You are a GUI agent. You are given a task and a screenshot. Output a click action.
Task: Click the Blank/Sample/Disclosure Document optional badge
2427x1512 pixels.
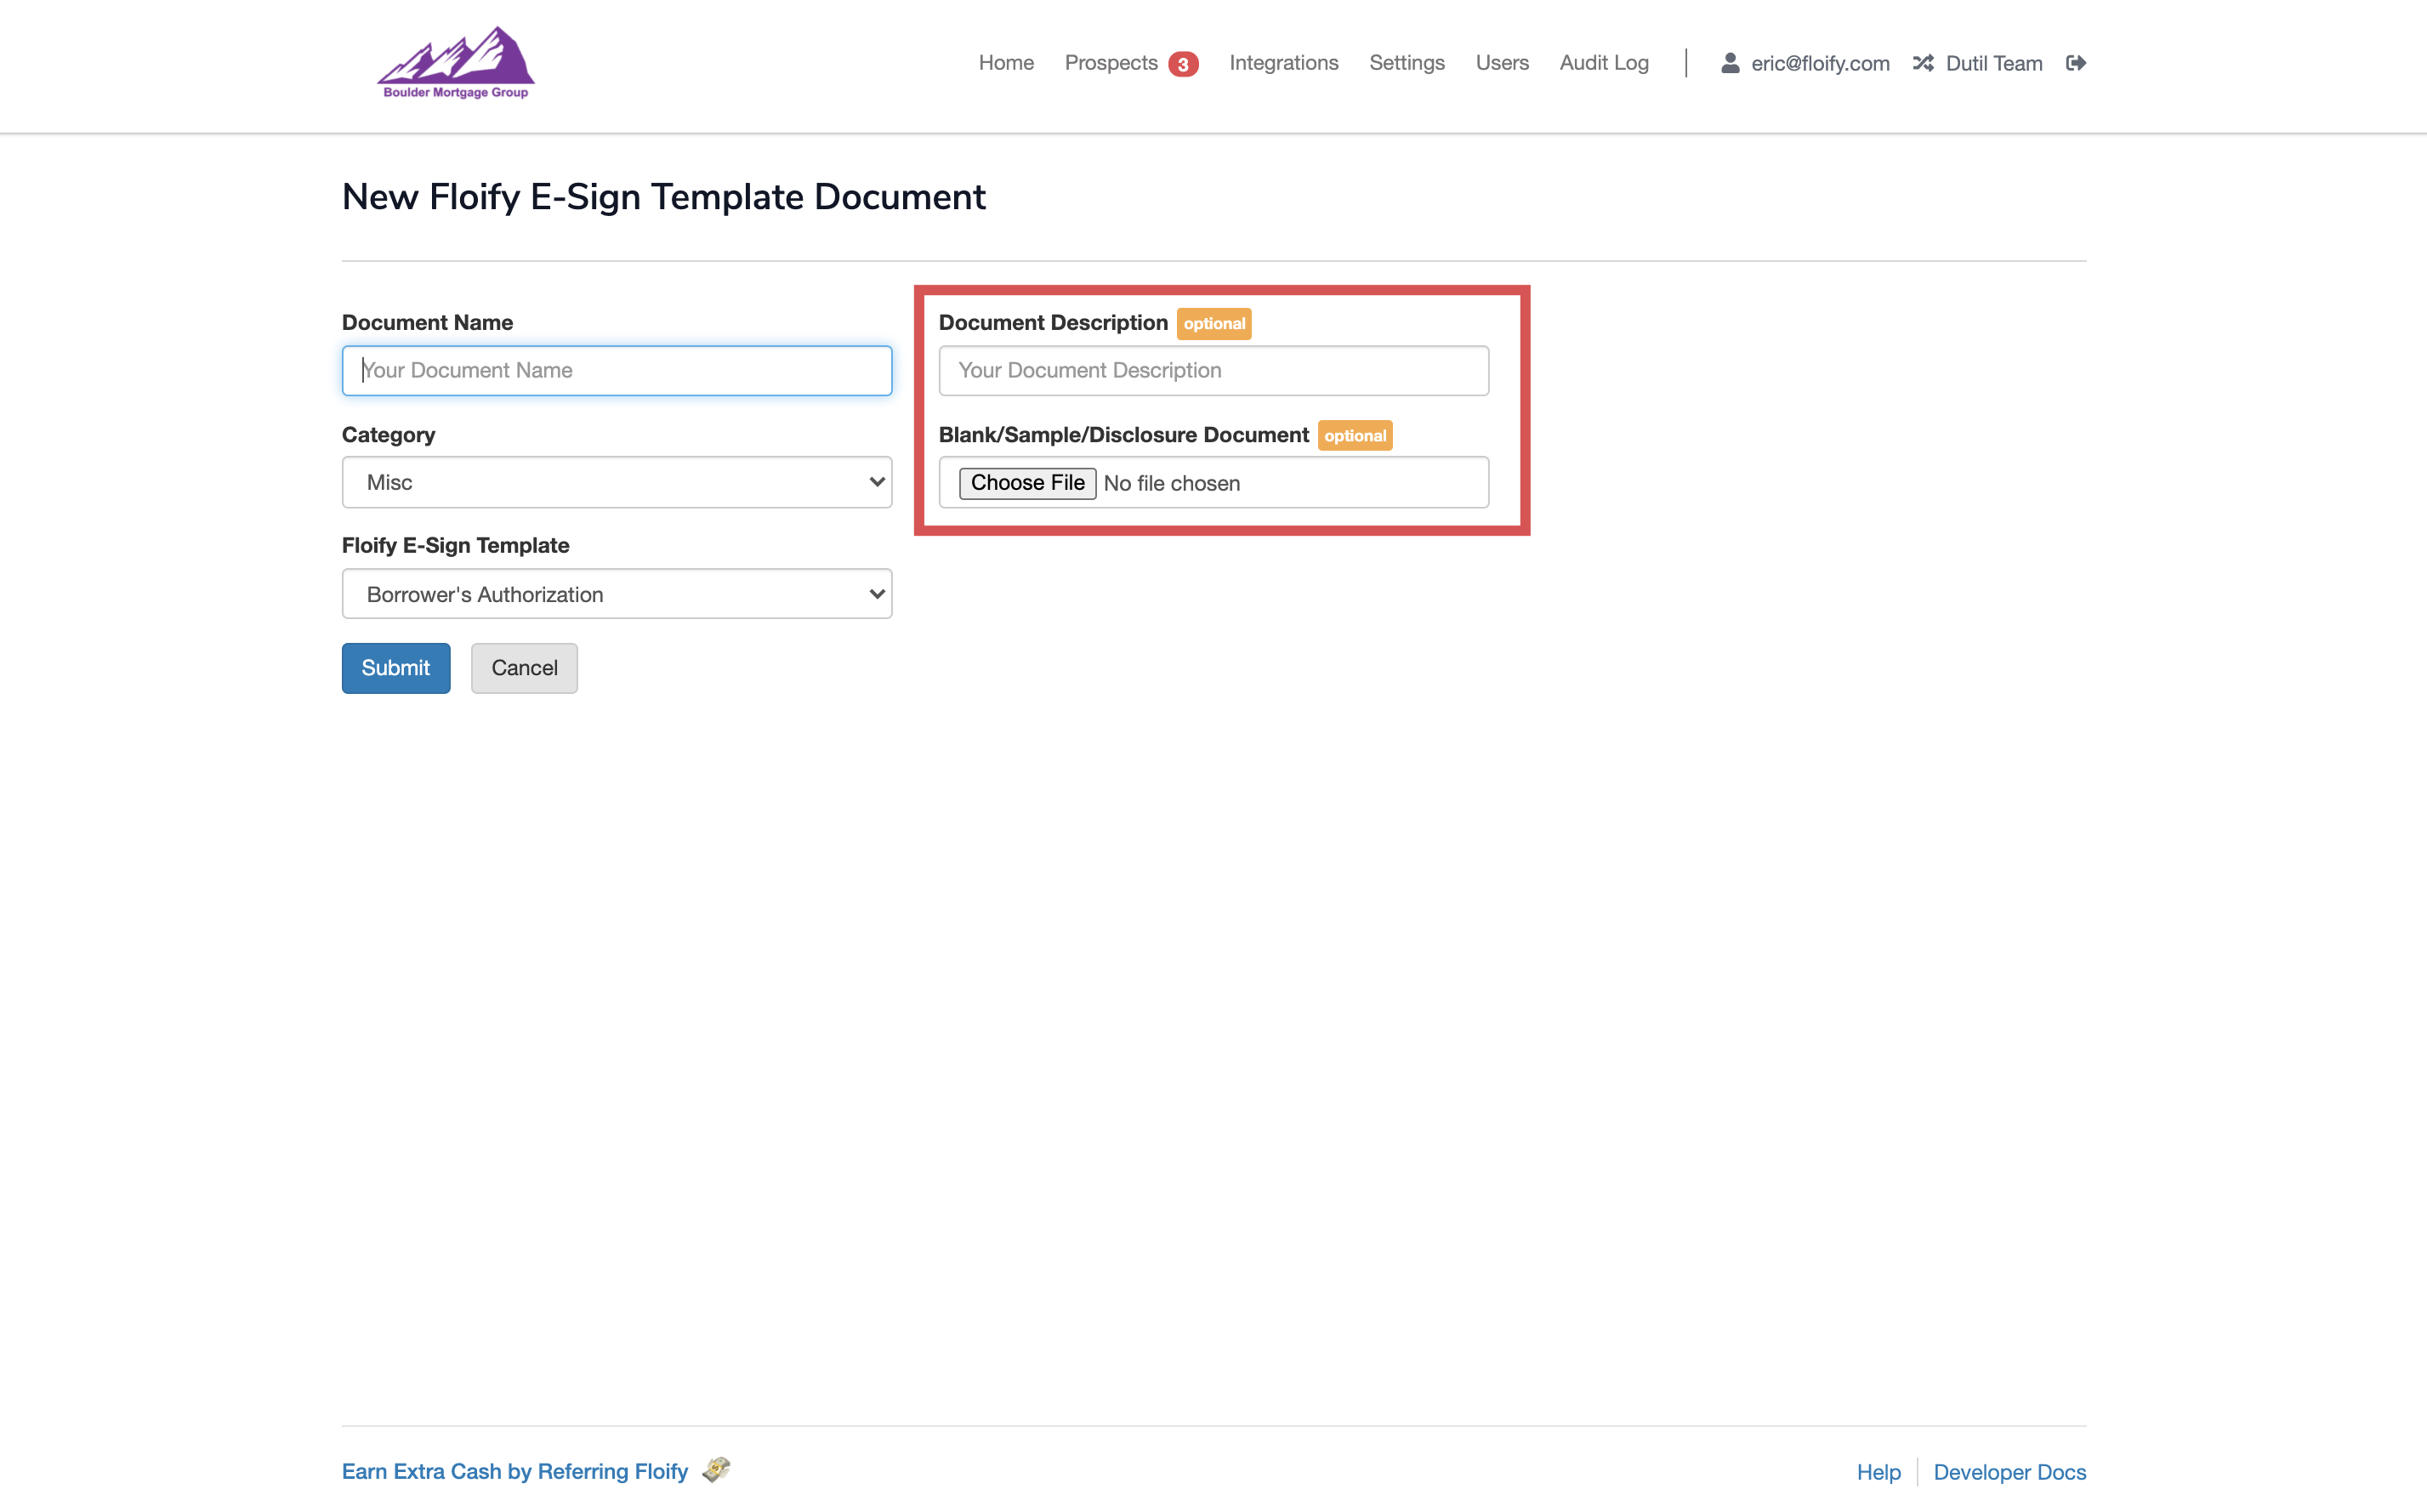point(1355,435)
